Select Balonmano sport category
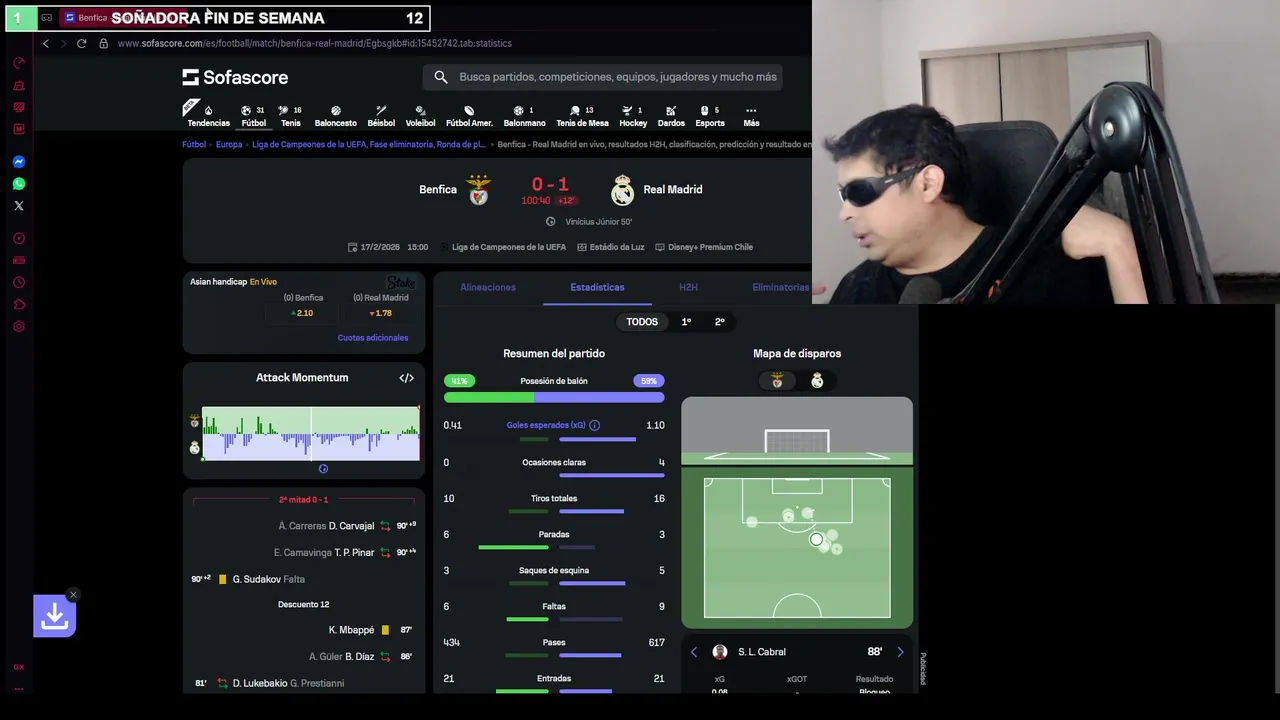 click(524, 116)
